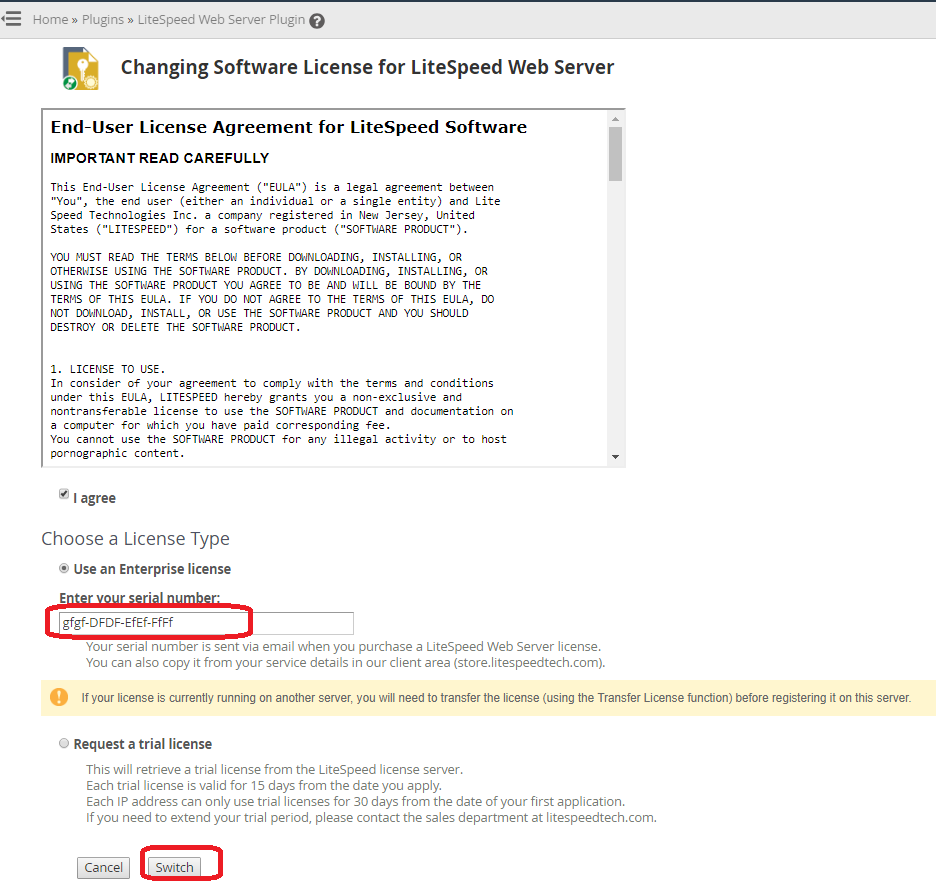The image size is (936, 888).
Task: Click the 'store.litespeedtech.com' client area line
Action: pos(346,662)
